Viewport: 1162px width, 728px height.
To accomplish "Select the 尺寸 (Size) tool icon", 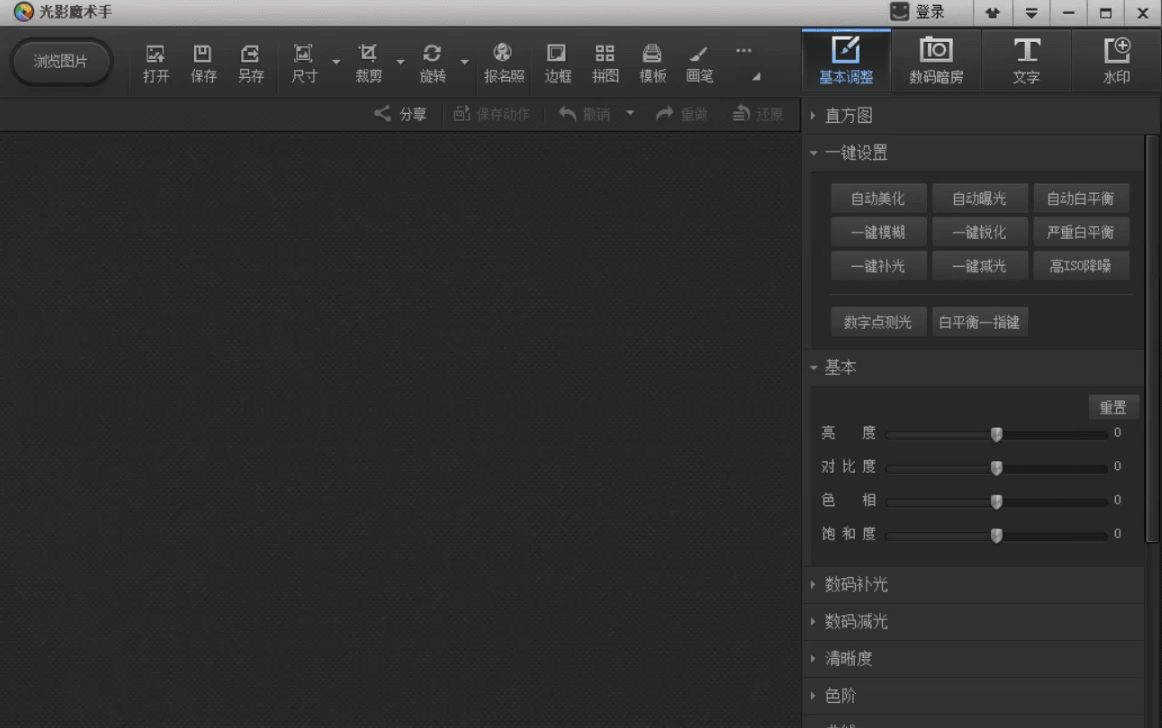I will pos(303,54).
